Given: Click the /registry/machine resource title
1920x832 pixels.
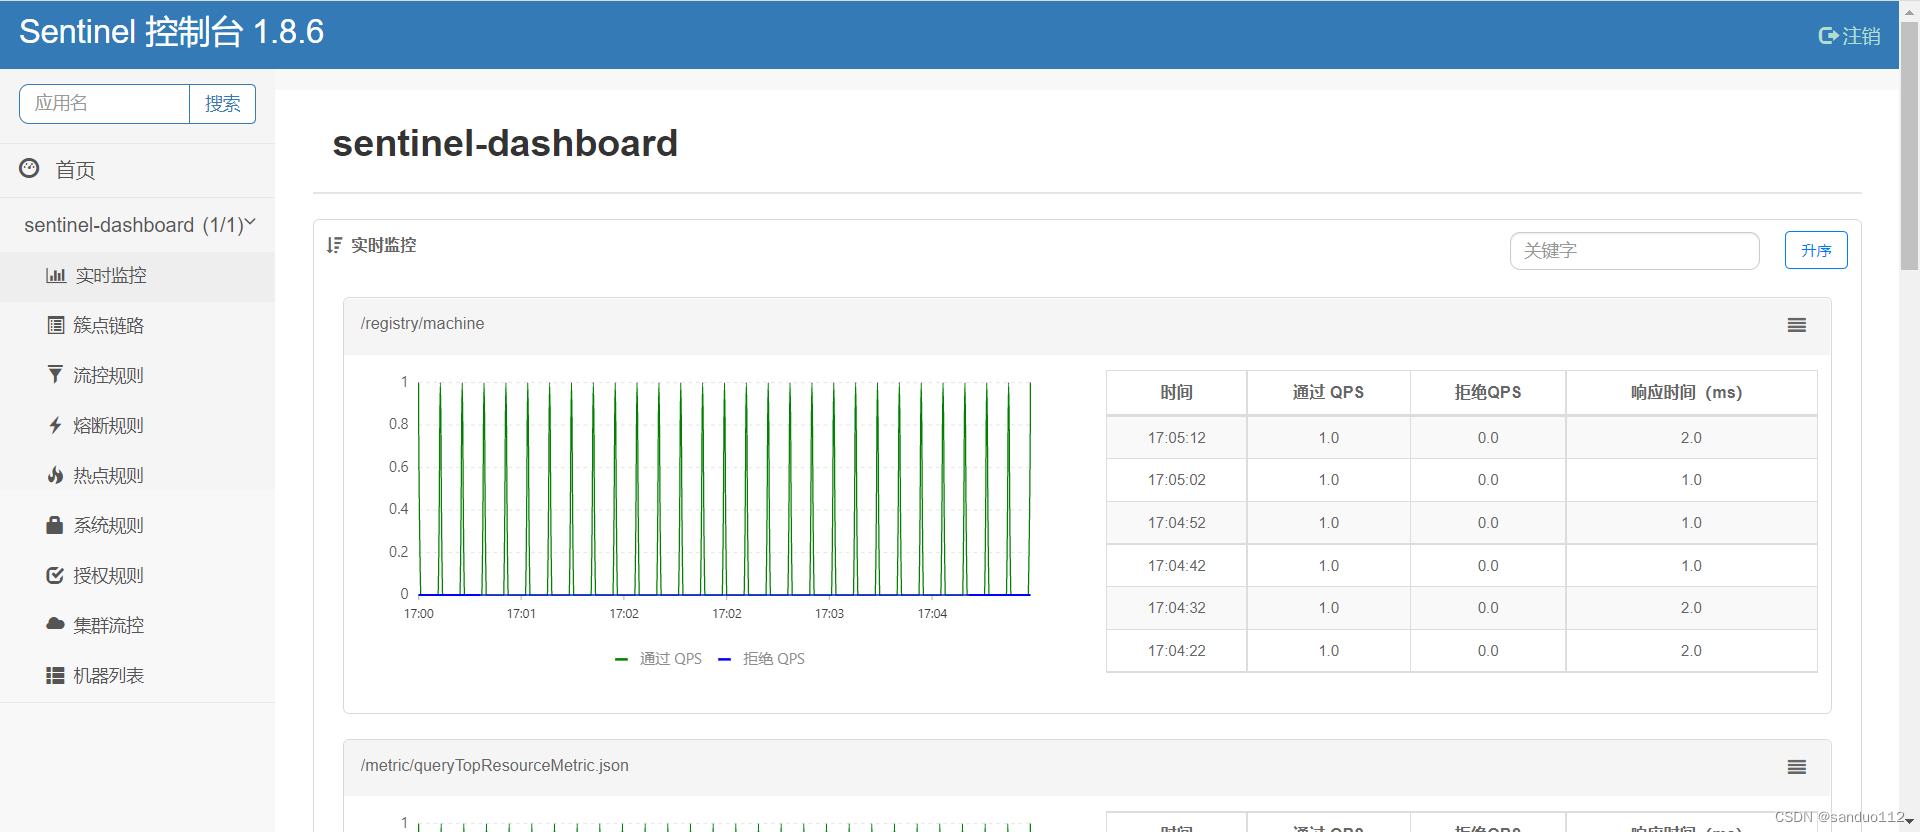Looking at the screenshot, I should [422, 324].
